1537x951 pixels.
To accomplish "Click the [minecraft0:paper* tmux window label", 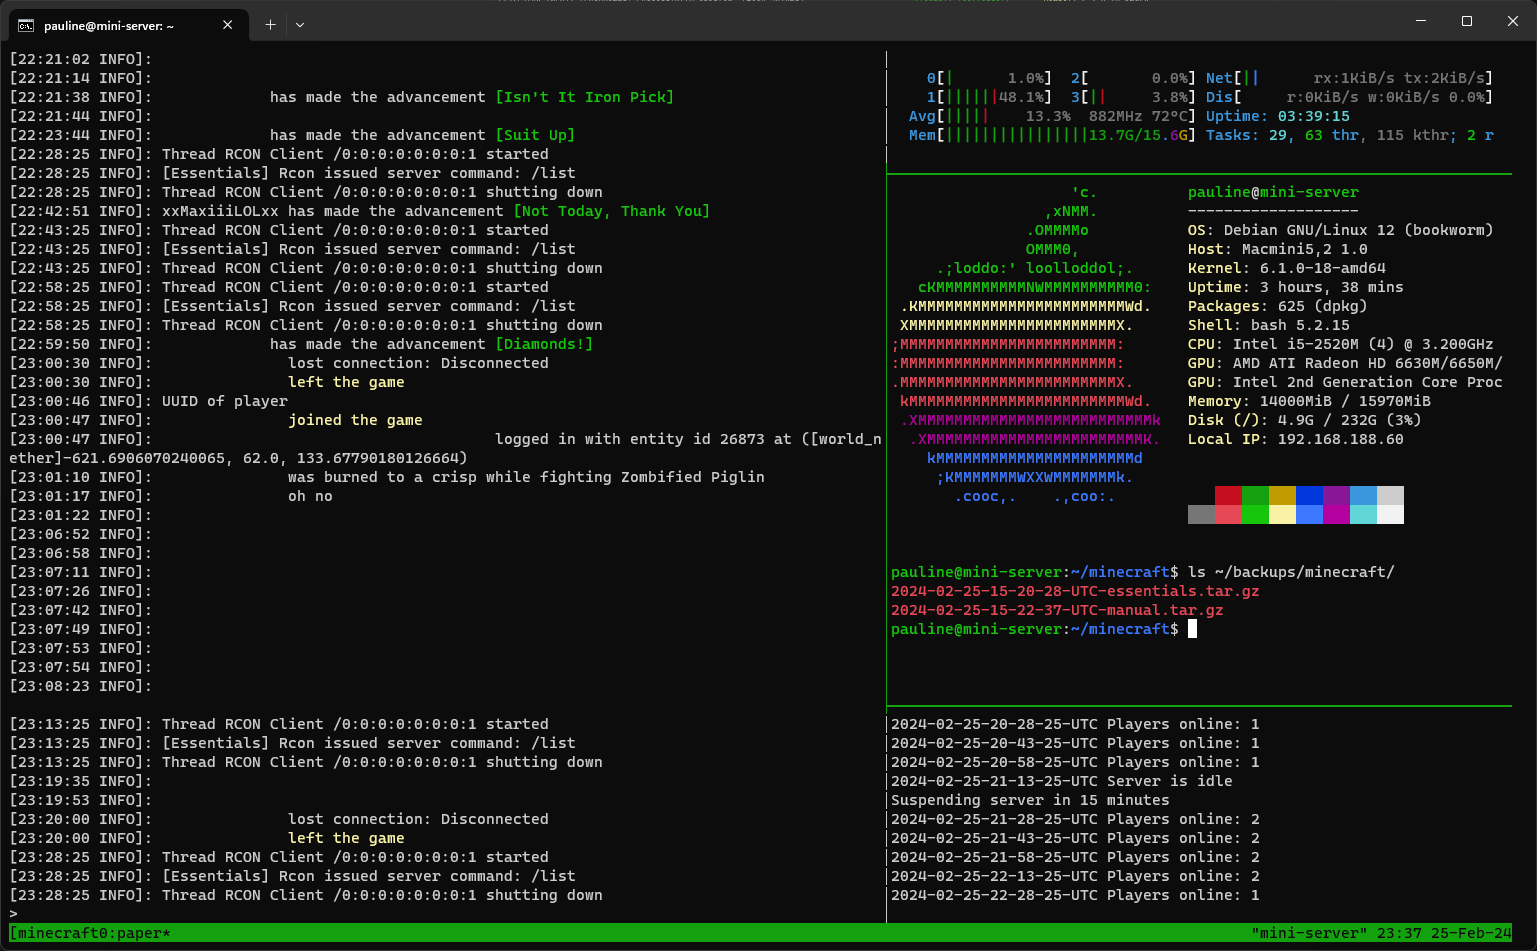I will coord(91,933).
